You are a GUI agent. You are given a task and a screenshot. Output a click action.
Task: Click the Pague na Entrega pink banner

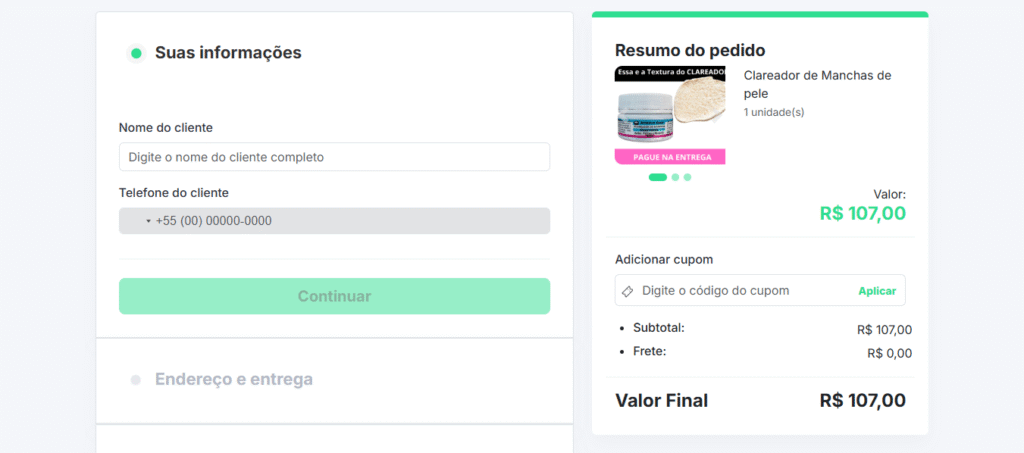(x=670, y=157)
